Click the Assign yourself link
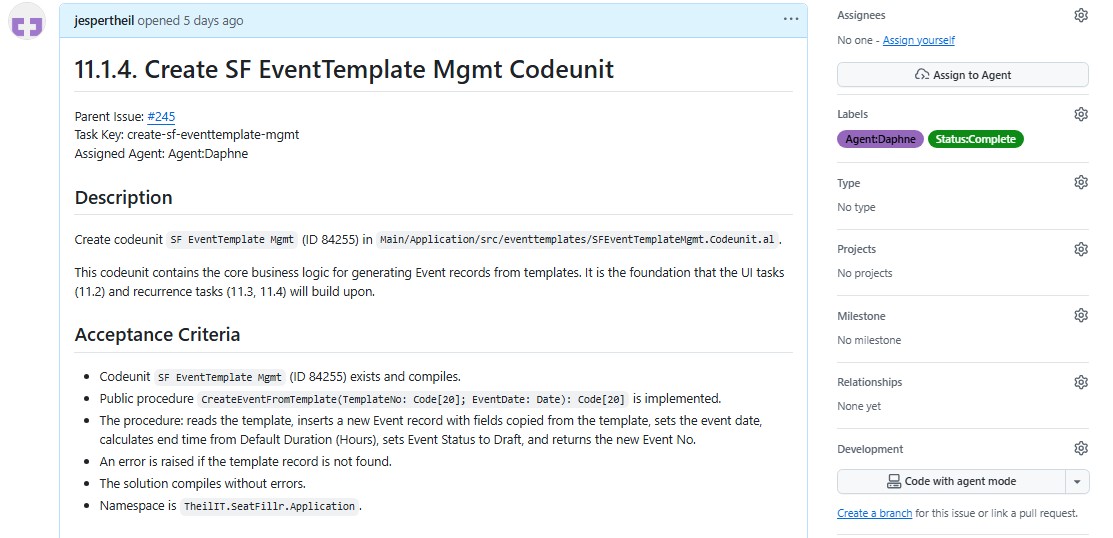 (x=918, y=40)
